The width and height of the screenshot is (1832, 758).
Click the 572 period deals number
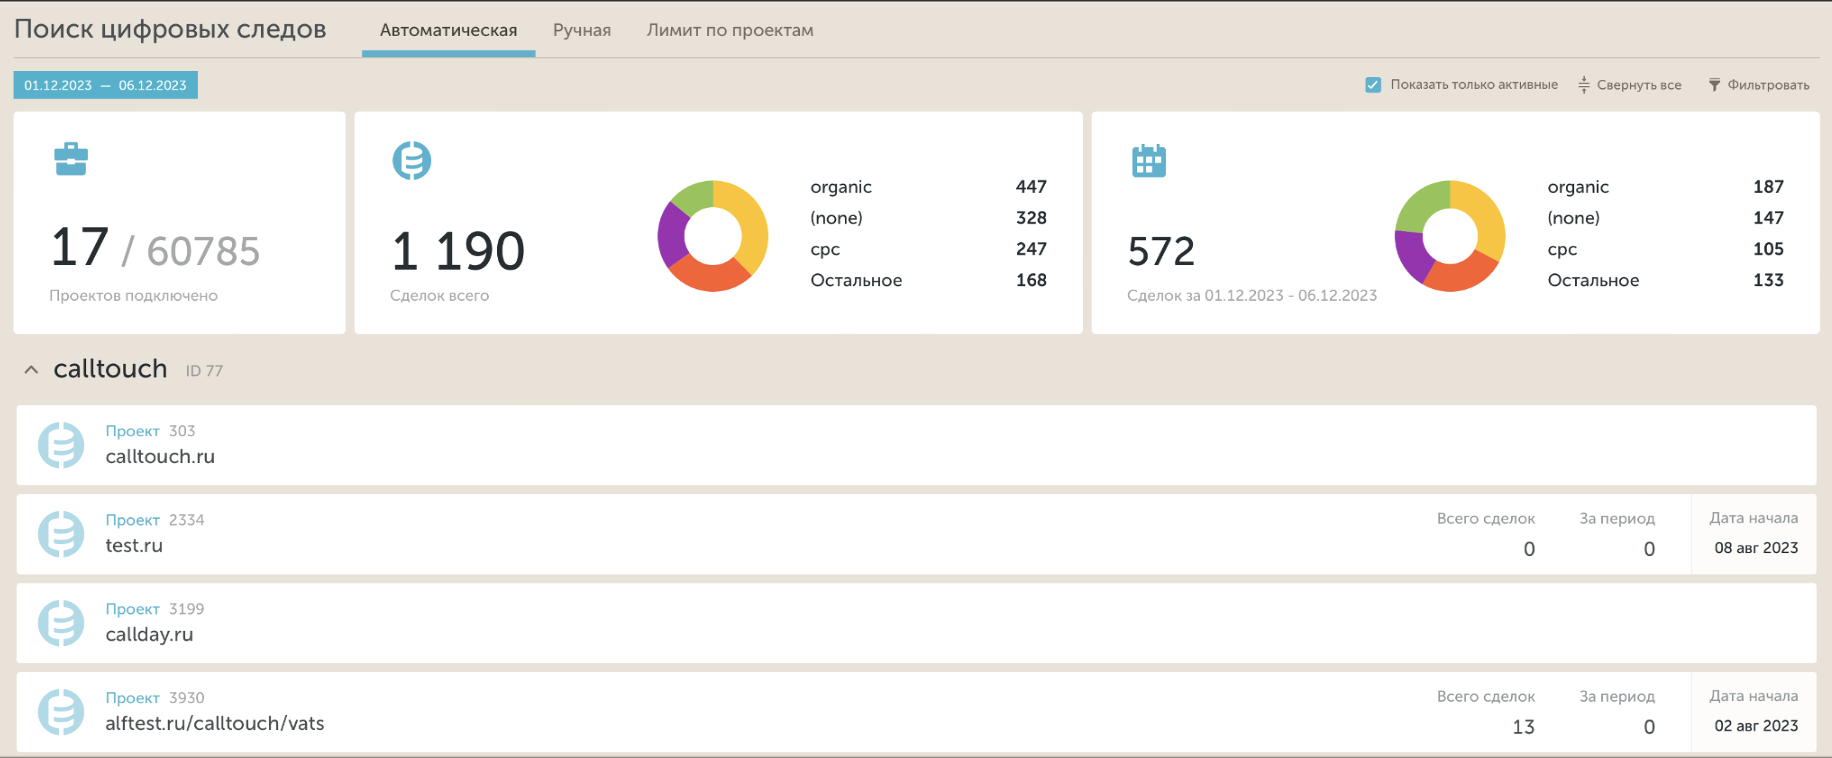pyautogui.click(x=1161, y=251)
